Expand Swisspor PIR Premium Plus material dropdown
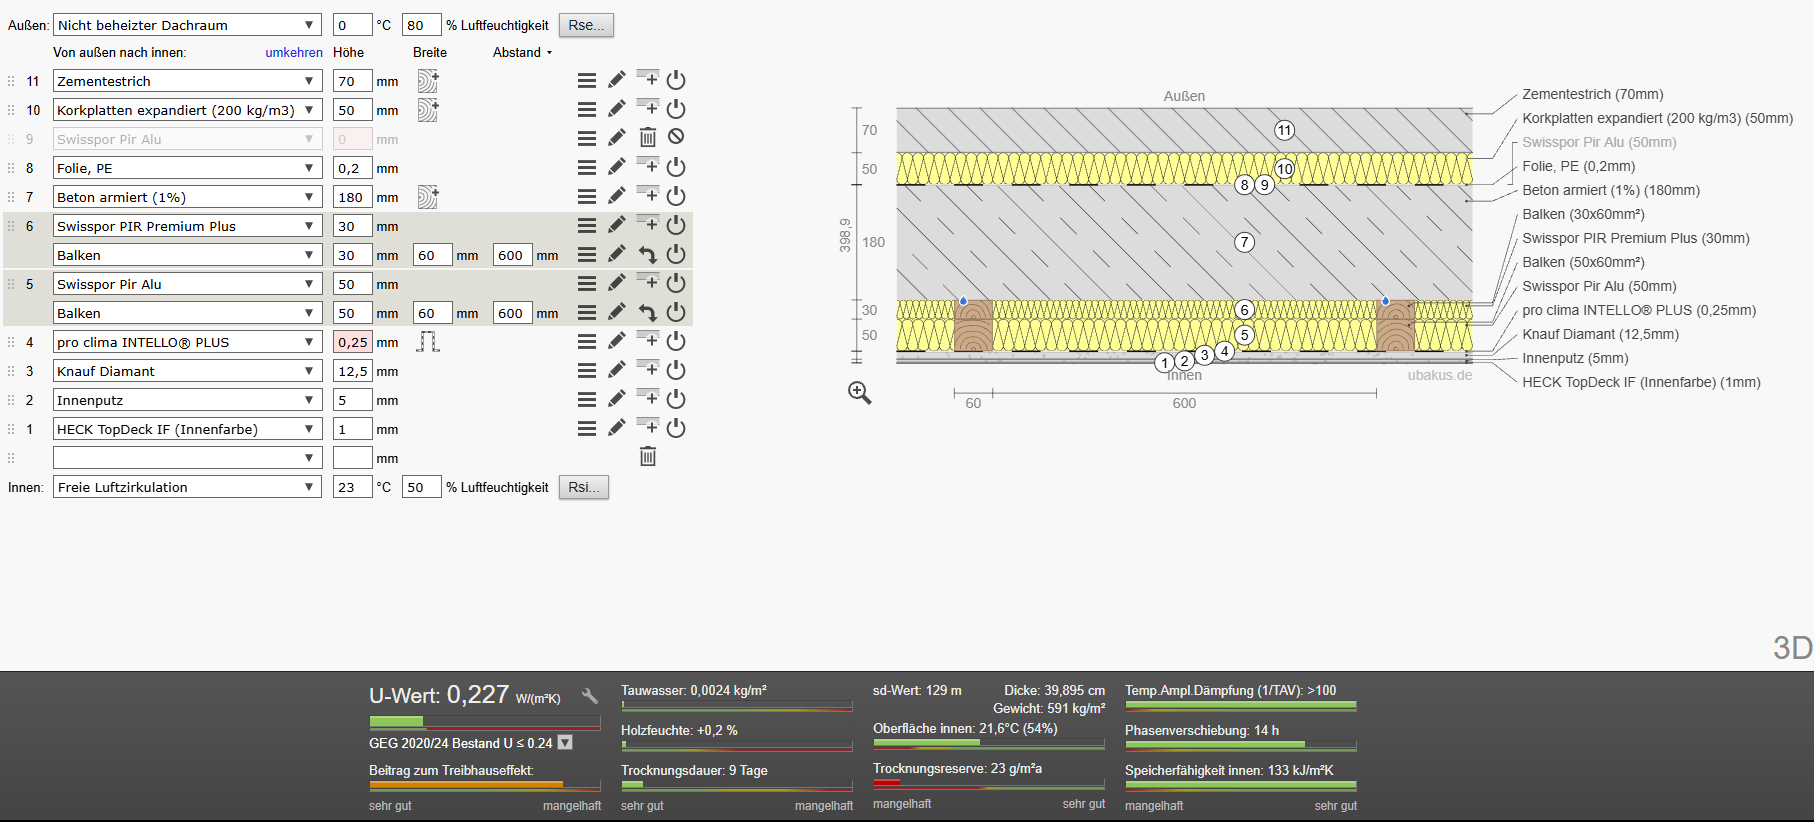The image size is (1814, 822). click(187, 226)
